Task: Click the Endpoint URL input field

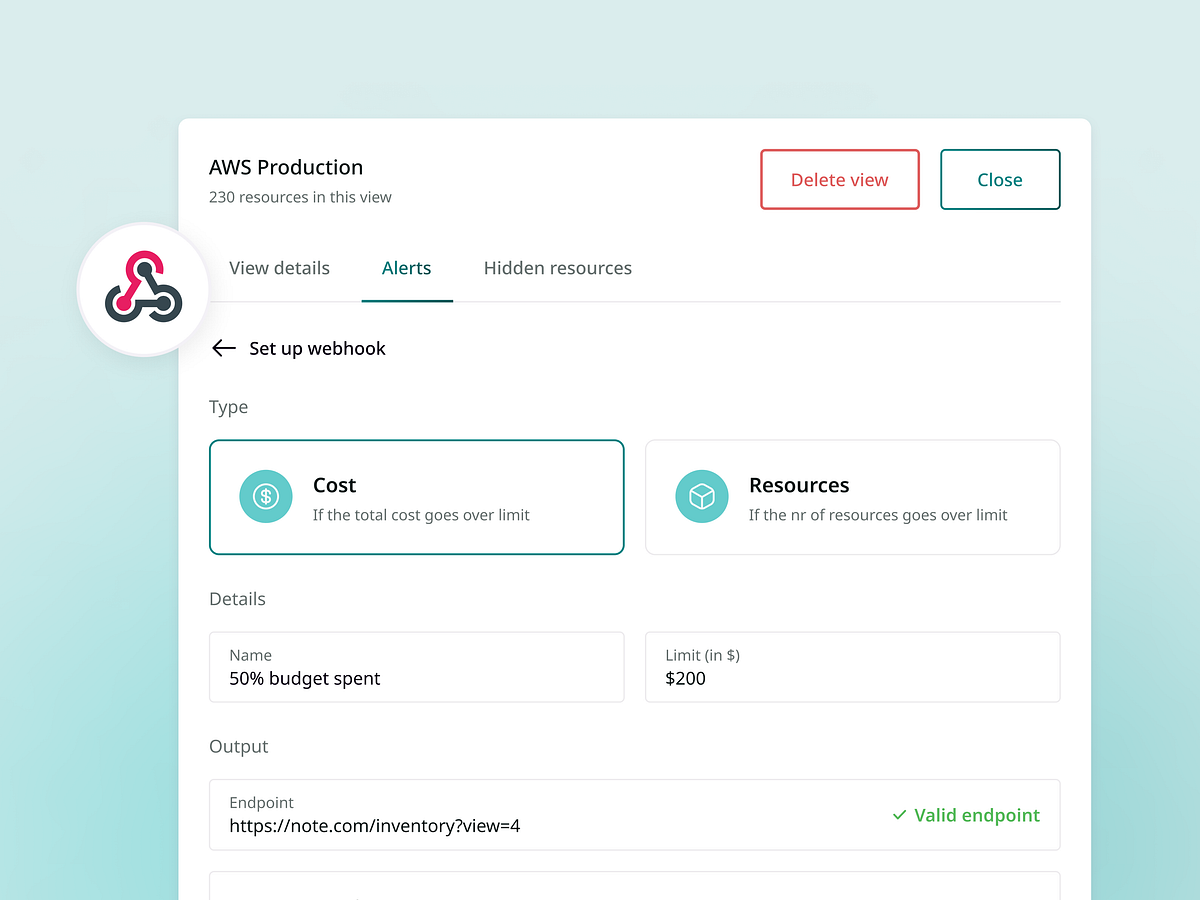Action: pos(500,815)
